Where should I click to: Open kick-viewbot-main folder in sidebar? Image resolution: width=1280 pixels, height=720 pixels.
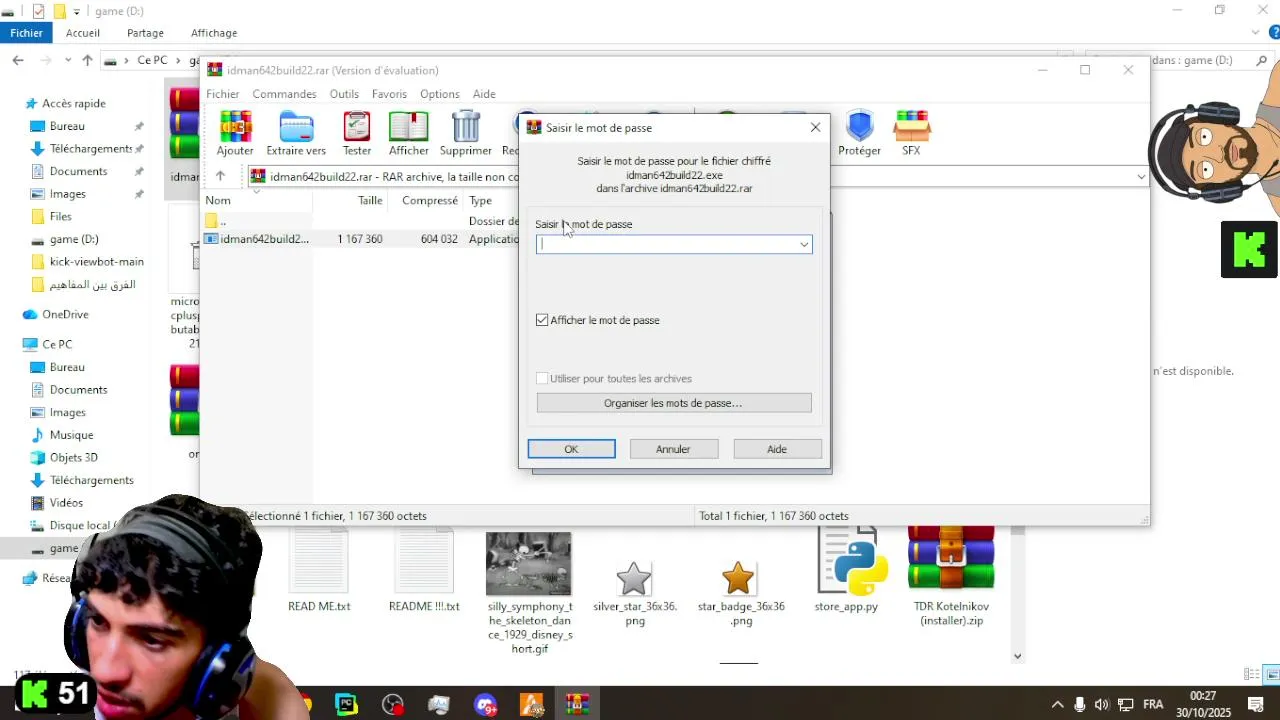(96, 262)
